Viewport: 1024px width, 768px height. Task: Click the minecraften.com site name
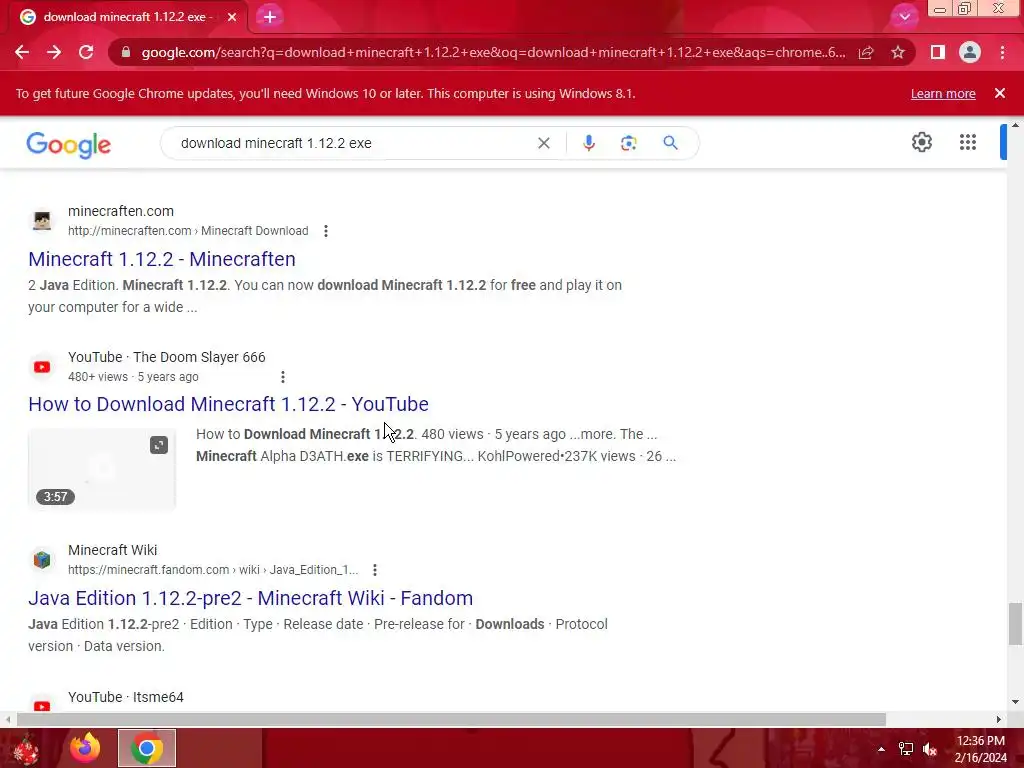(x=121, y=211)
